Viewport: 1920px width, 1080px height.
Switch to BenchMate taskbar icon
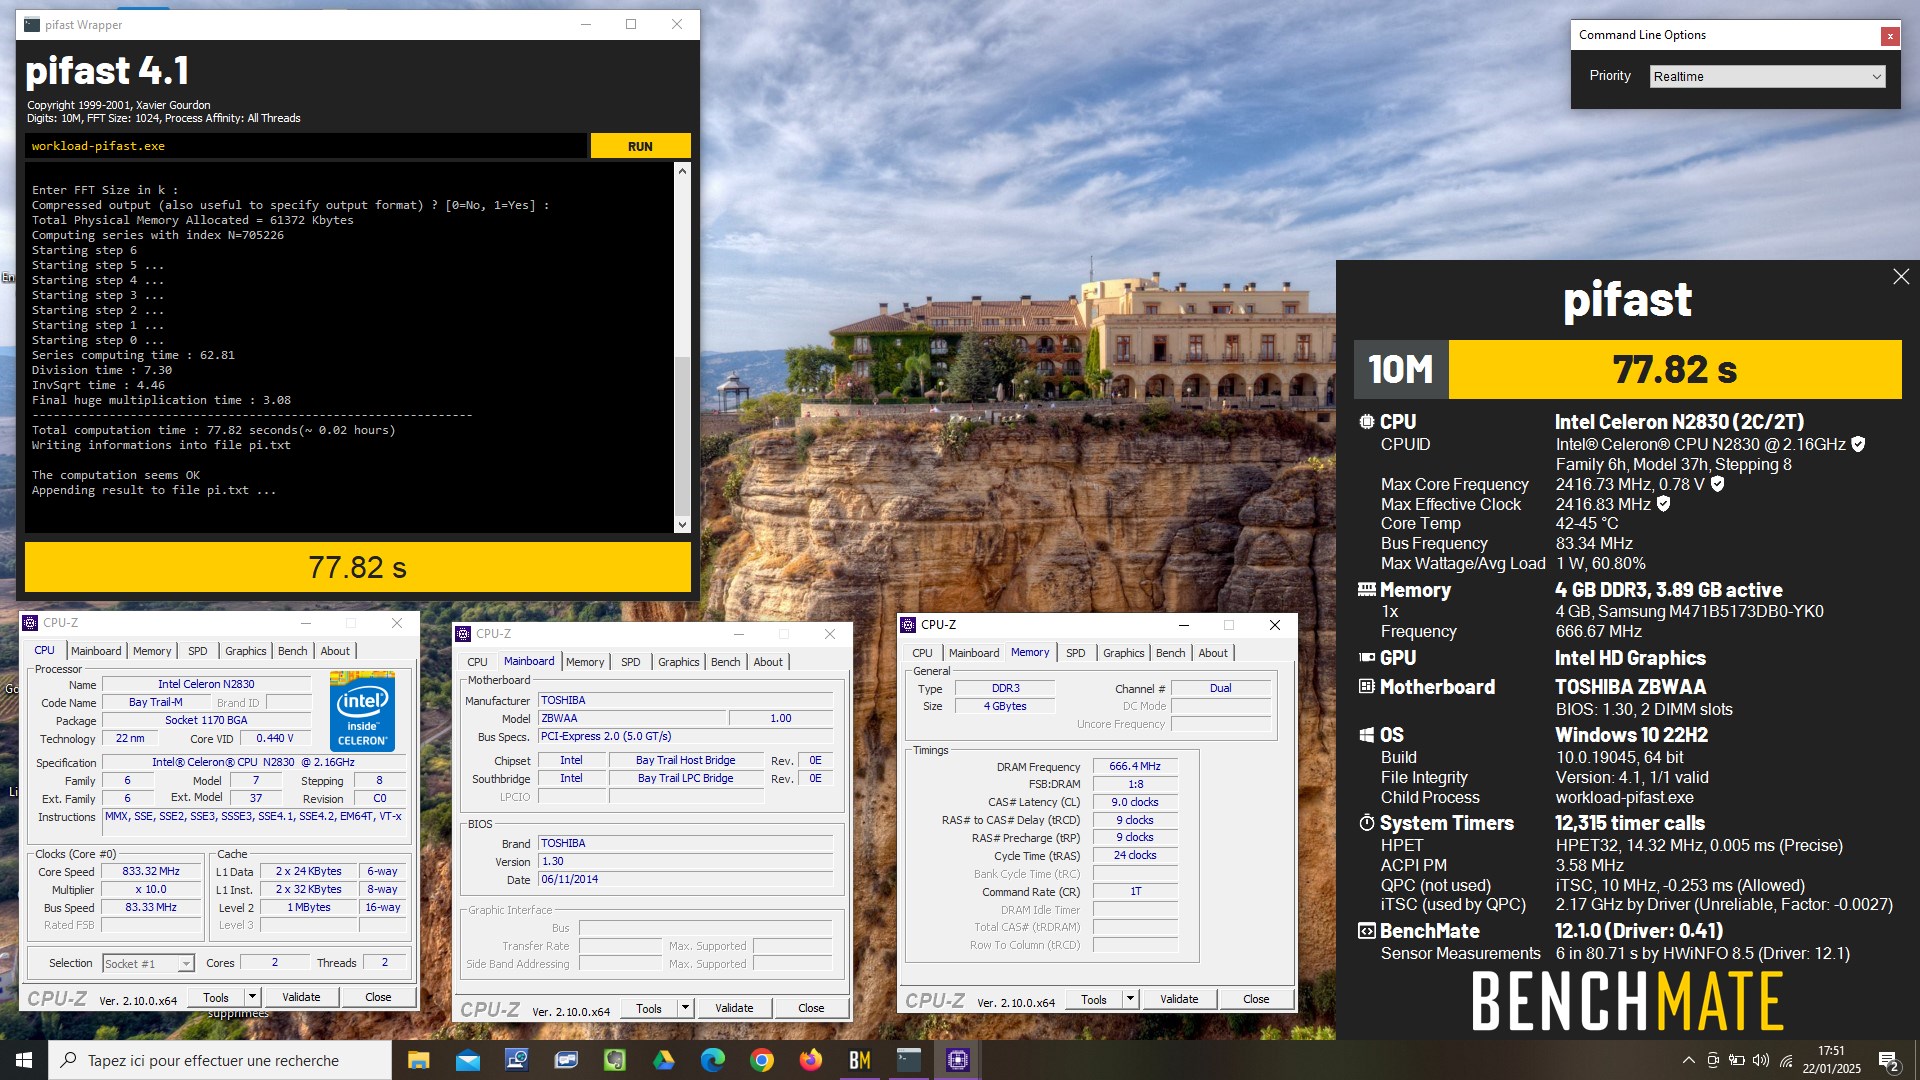[859, 1060]
